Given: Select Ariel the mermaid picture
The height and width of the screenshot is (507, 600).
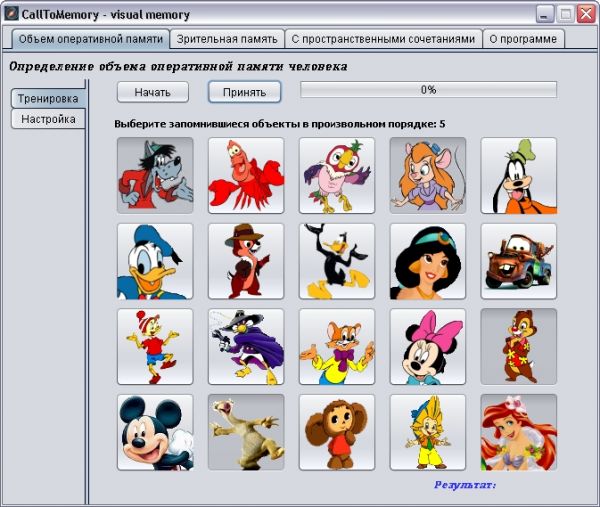Looking at the screenshot, I should click(518, 432).
